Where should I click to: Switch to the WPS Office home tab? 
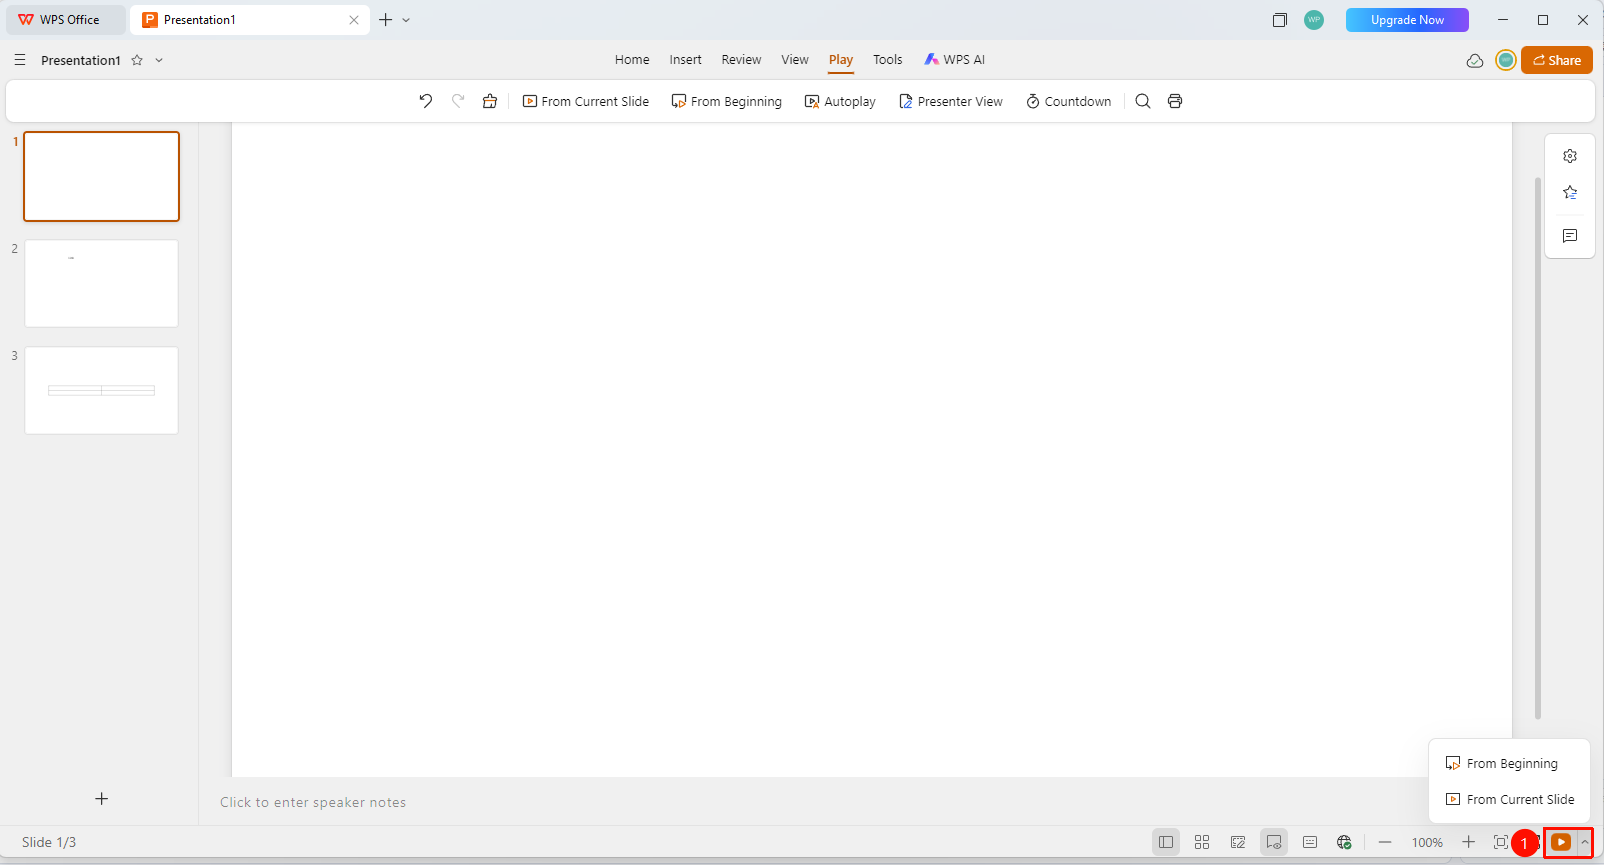point(66,20)
